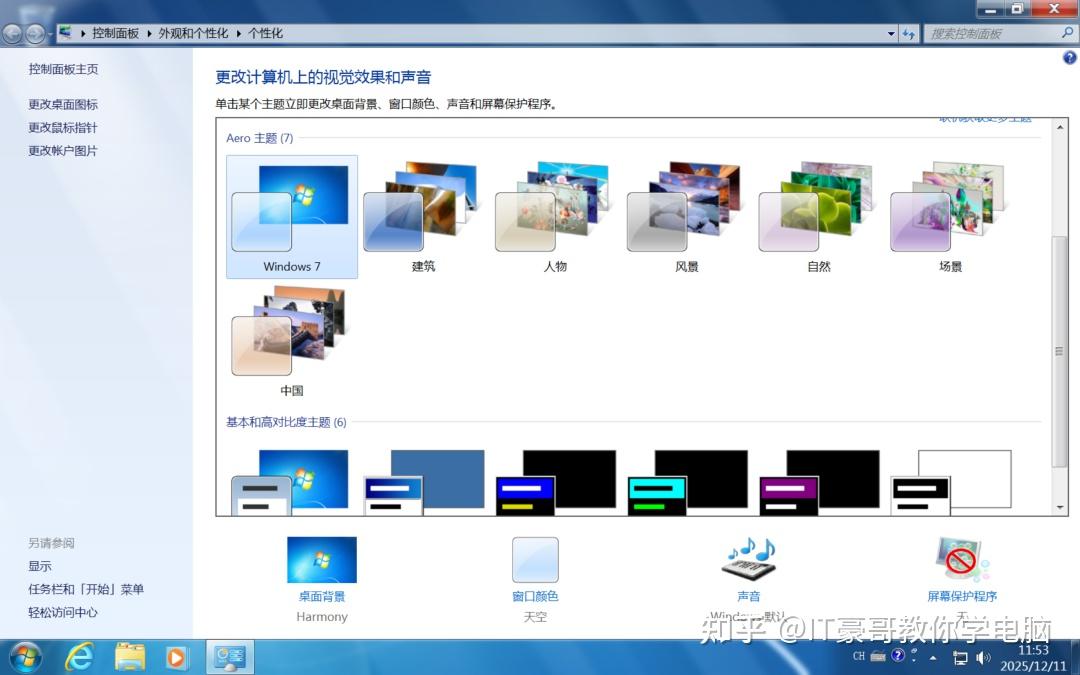
Task: Click the keyboard icon in language bar
Action: click(x=878, y=656)
